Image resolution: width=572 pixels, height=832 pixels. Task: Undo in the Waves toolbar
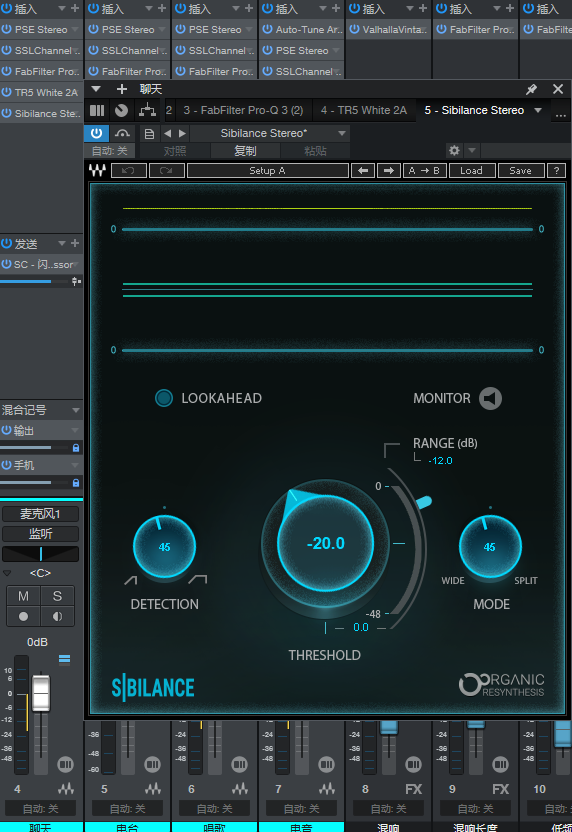coord(128,170)
